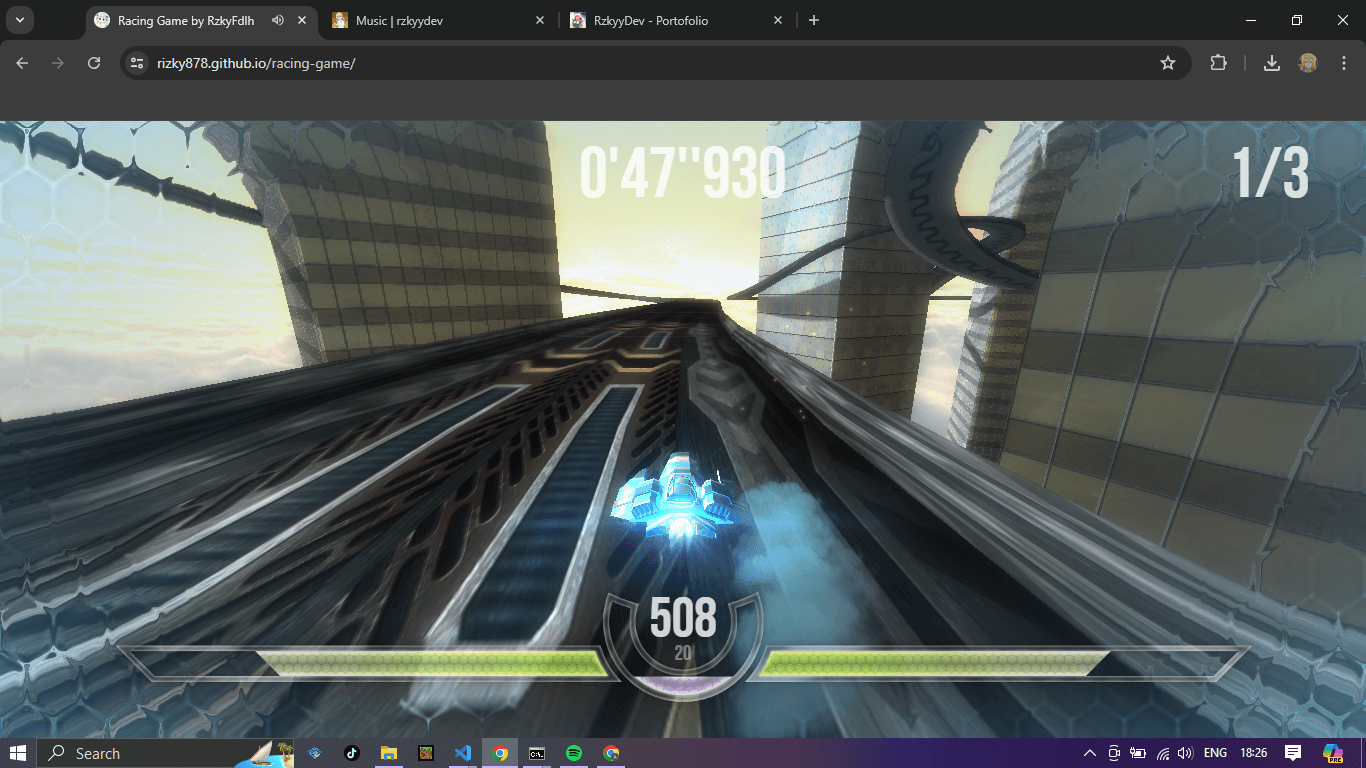Open the Copilot preview icon
The width and height of the screenshot is (1366, 768).
tap(1332, 753)
